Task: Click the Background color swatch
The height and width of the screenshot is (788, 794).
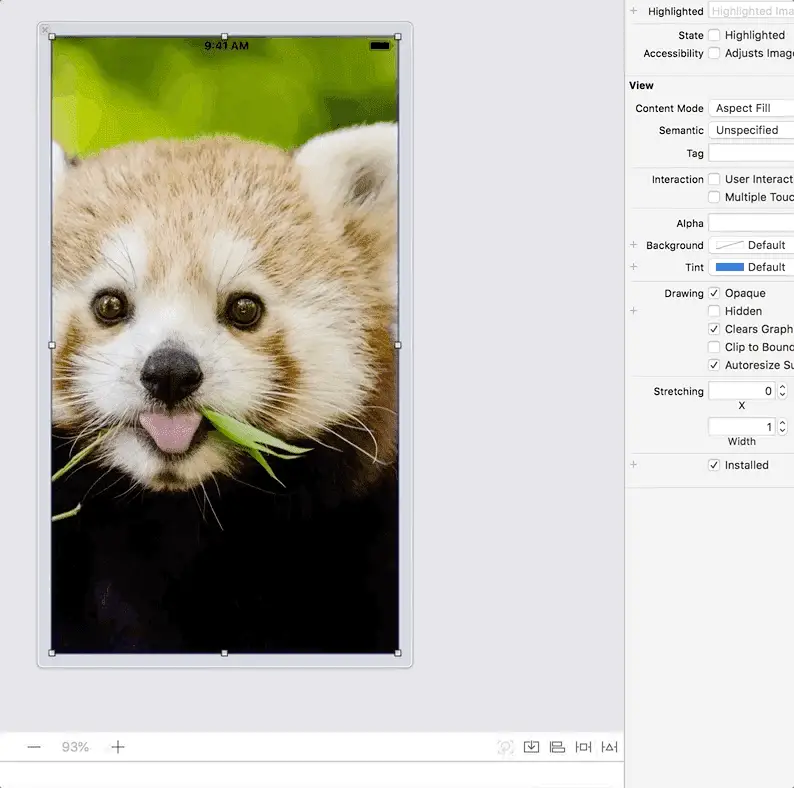Action: point(729,245)
